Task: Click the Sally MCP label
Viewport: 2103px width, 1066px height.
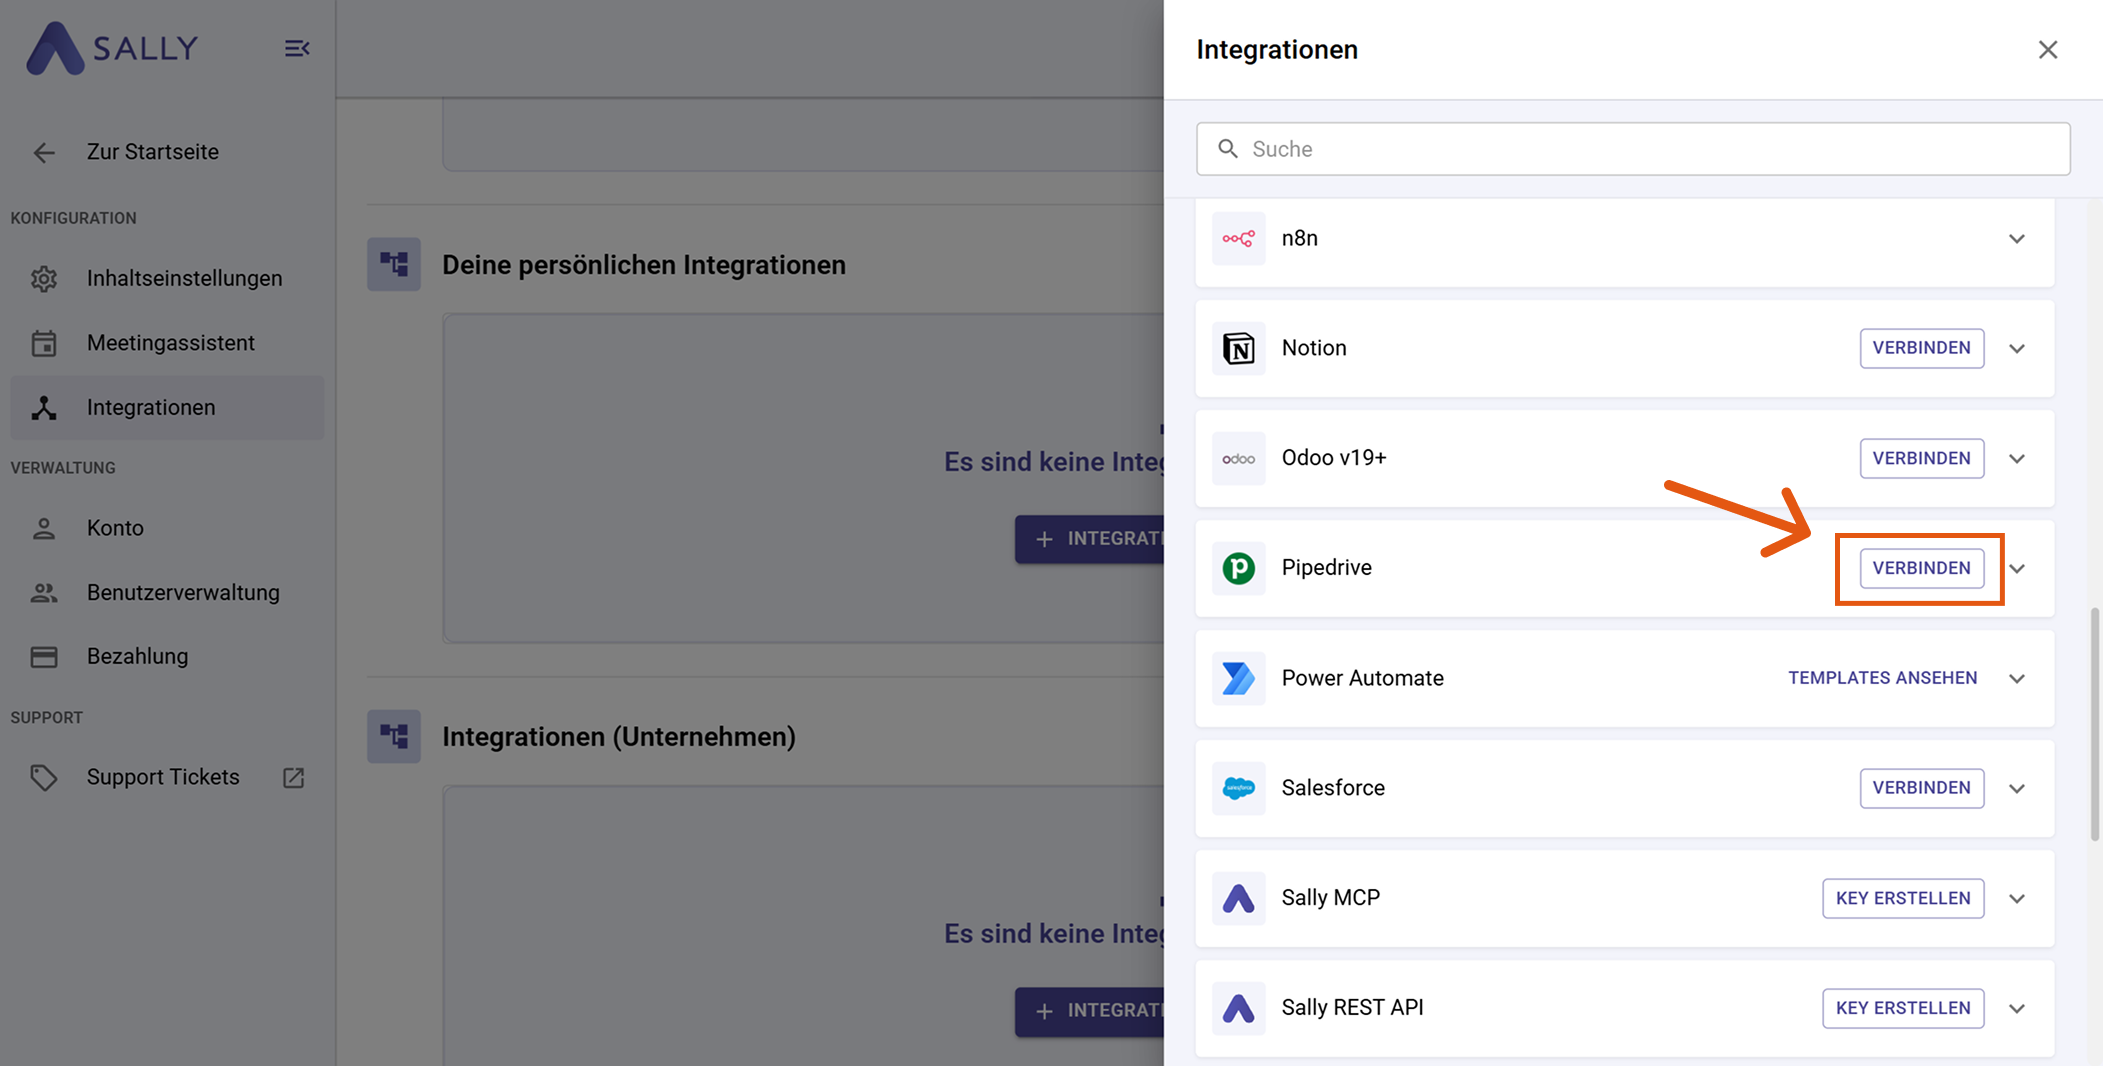Action: (x=1331, y=898)
